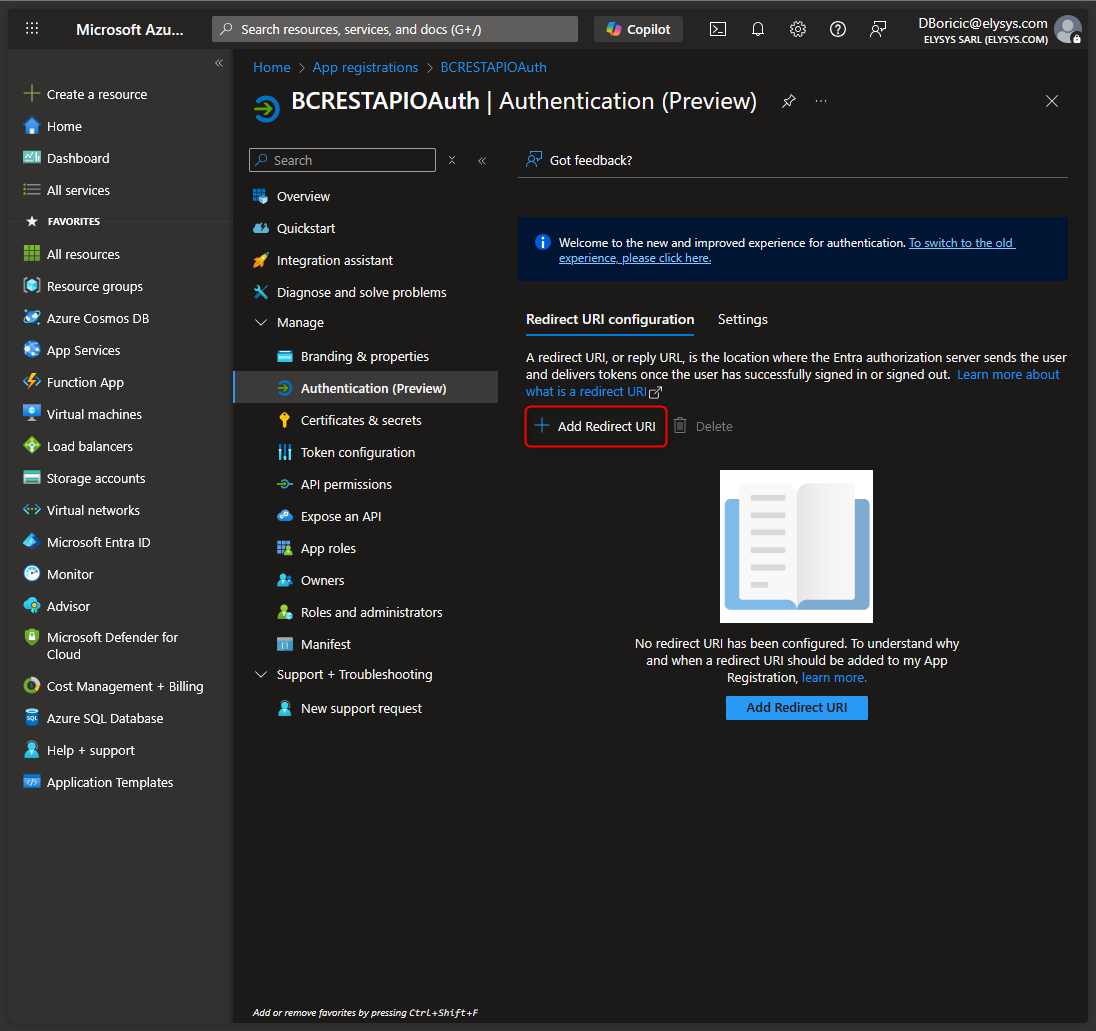Click the Copilot button
Image resolution: width=1096 pixels, height=1031 pixels.
[x=639, y=29]
